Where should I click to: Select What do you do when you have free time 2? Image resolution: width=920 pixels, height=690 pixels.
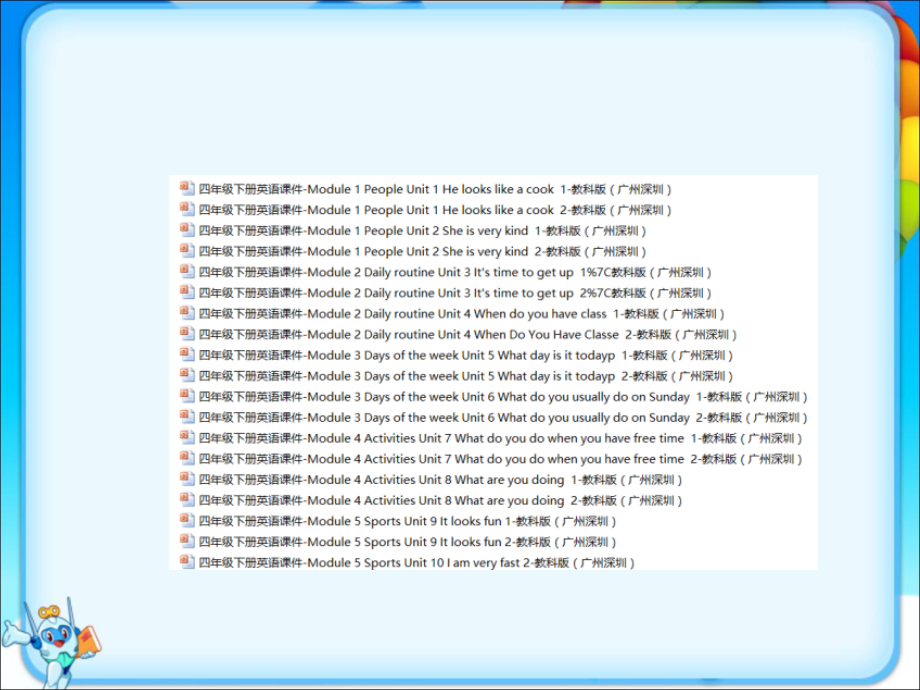(500, 459)
